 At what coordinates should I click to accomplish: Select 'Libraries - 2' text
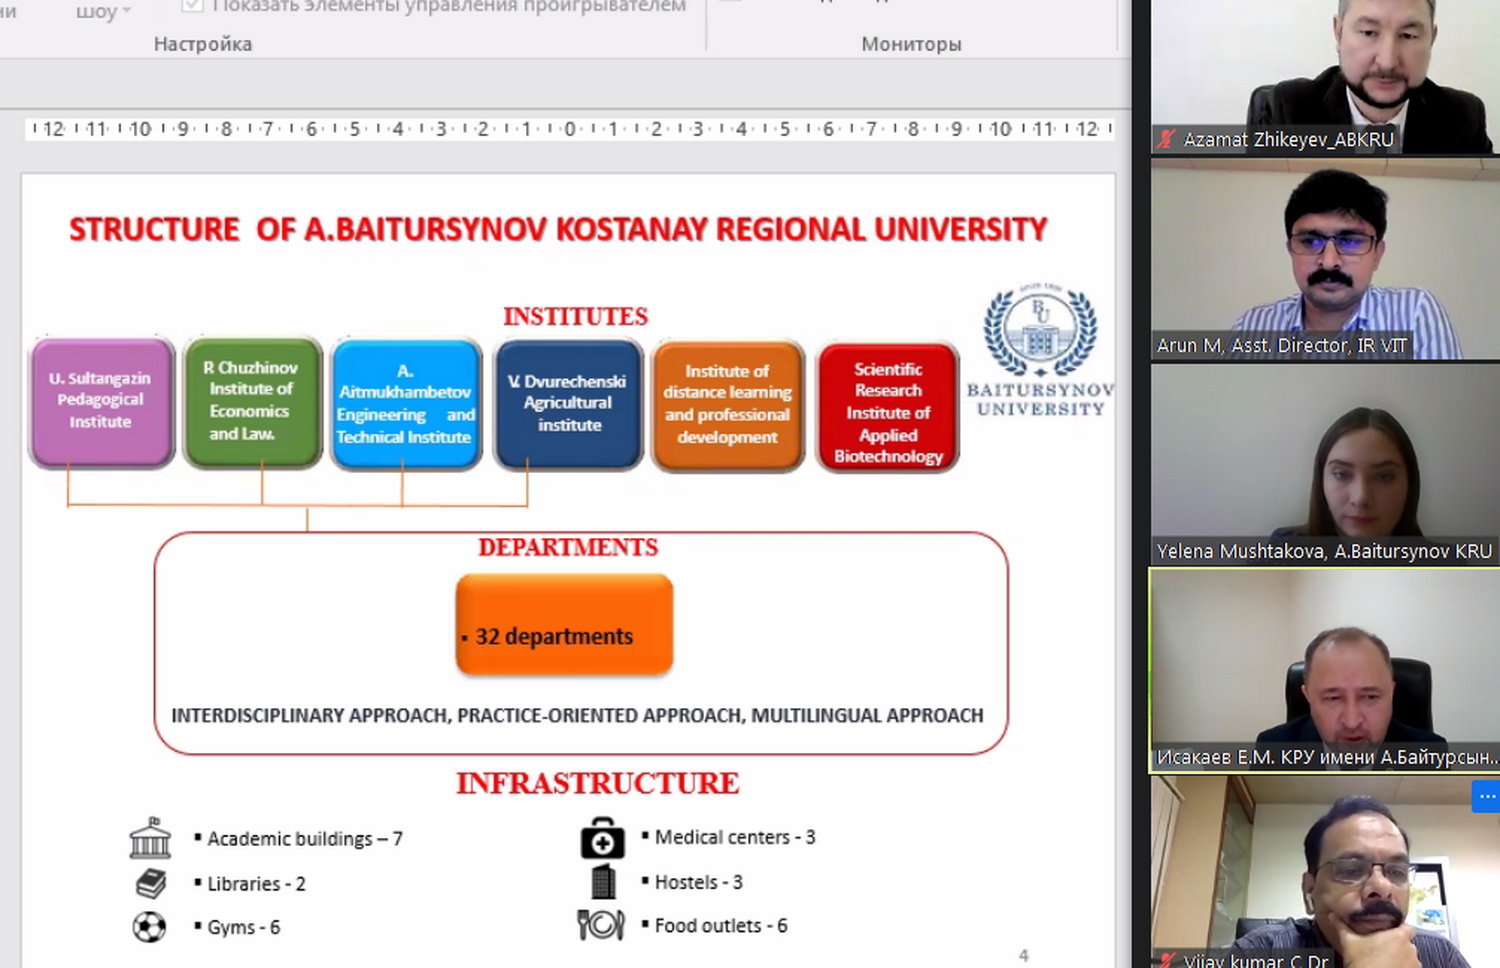tap(256, 884)
